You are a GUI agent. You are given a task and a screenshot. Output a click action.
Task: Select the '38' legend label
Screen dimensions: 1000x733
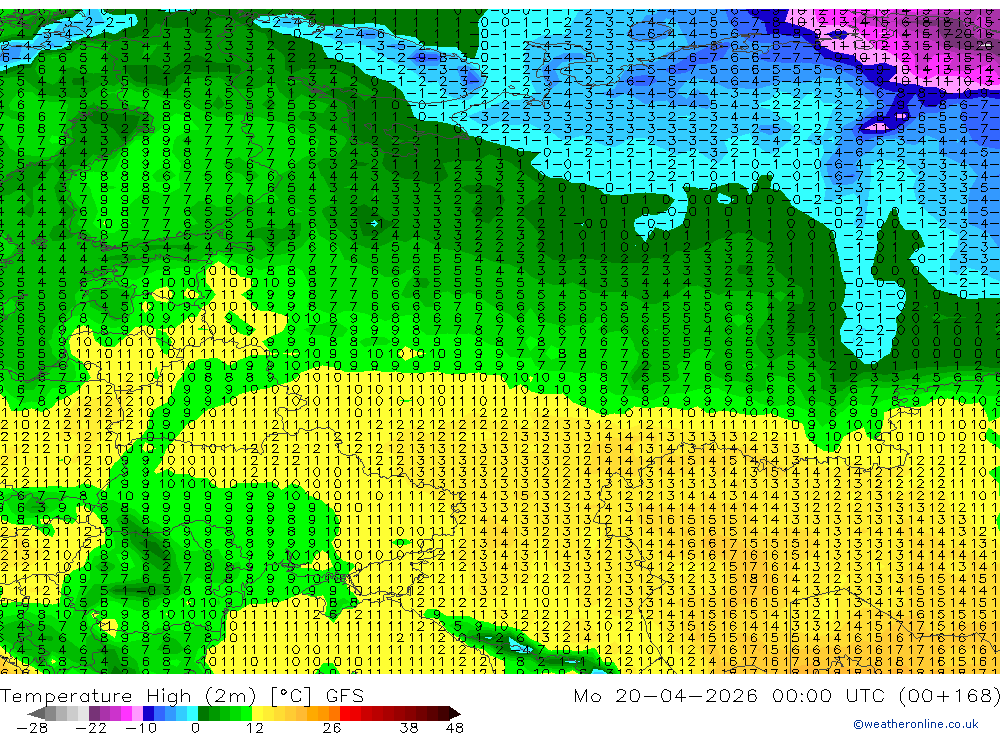(409, 727)
